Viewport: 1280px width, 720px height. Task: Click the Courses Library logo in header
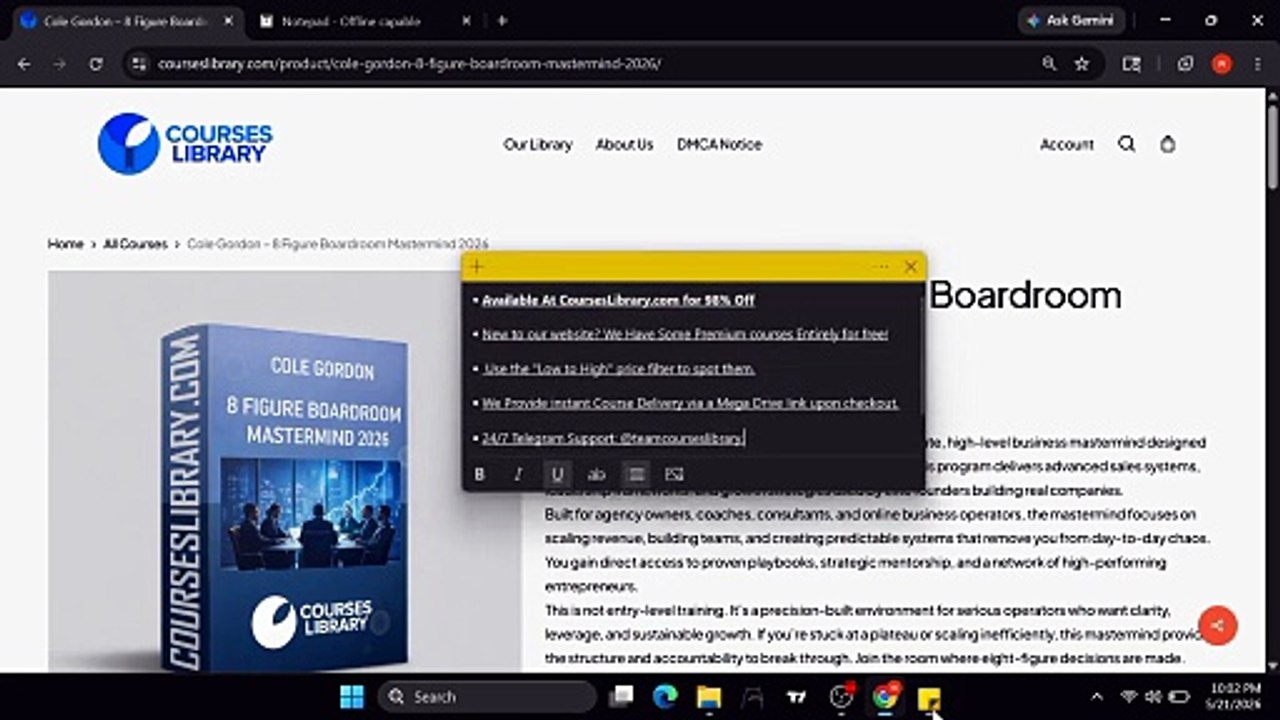click(185, 144)
